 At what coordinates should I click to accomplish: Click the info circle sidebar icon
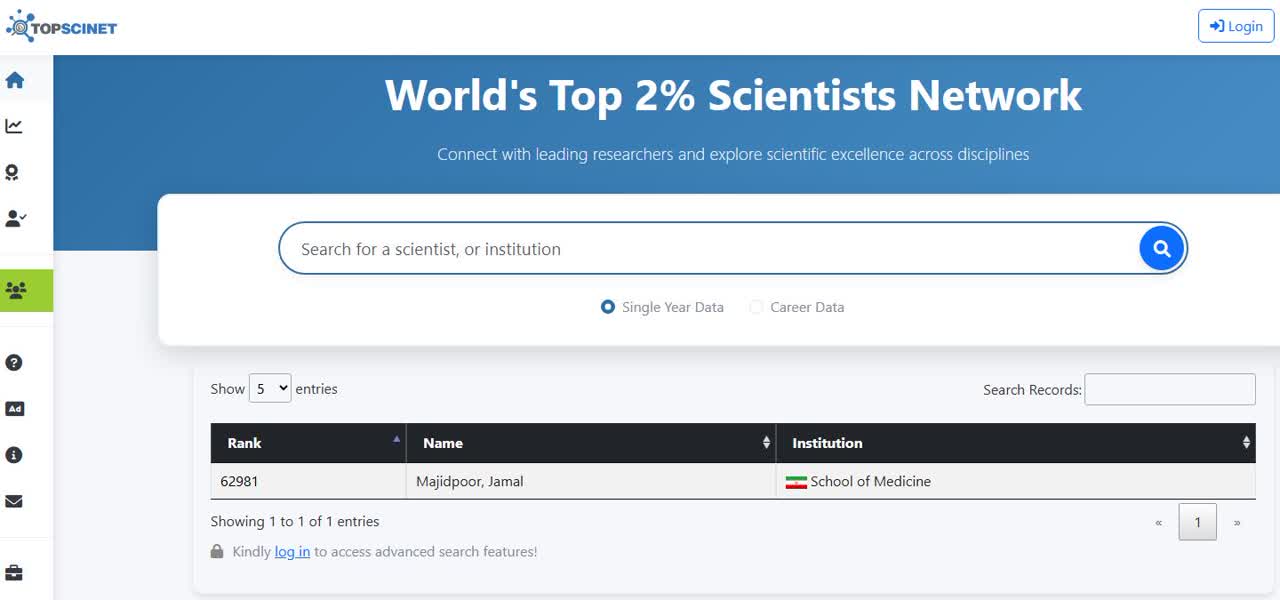[14, 455]
